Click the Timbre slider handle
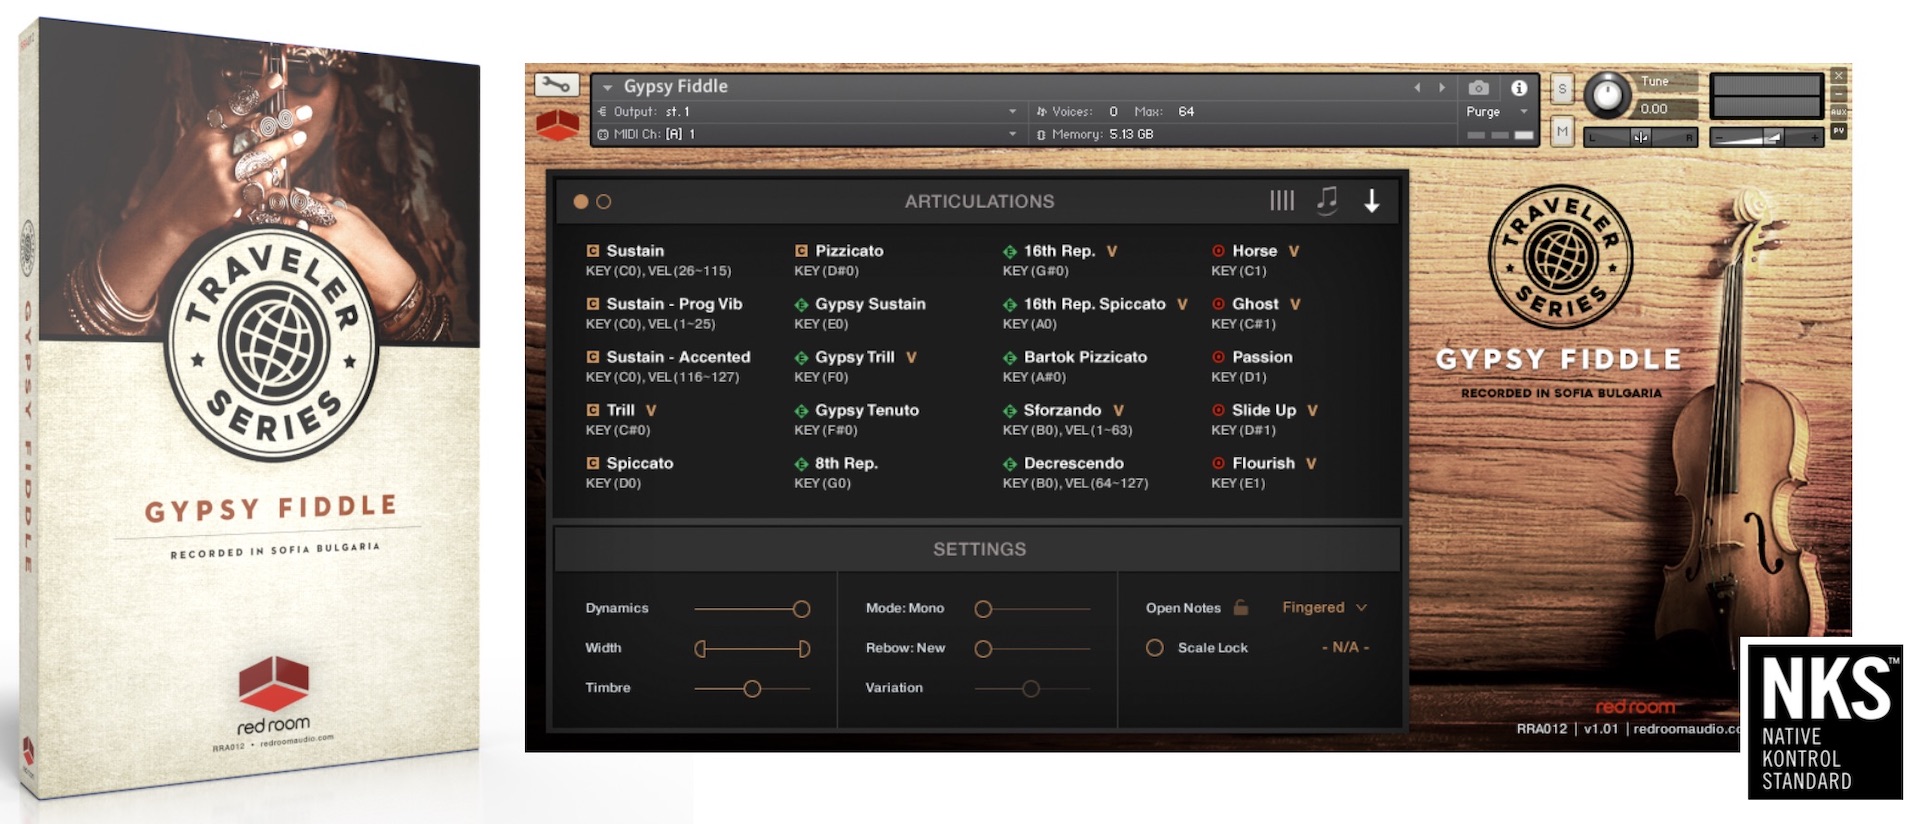Image resolution: width=1920 pixels, height=824 pixels. [752, 688]
